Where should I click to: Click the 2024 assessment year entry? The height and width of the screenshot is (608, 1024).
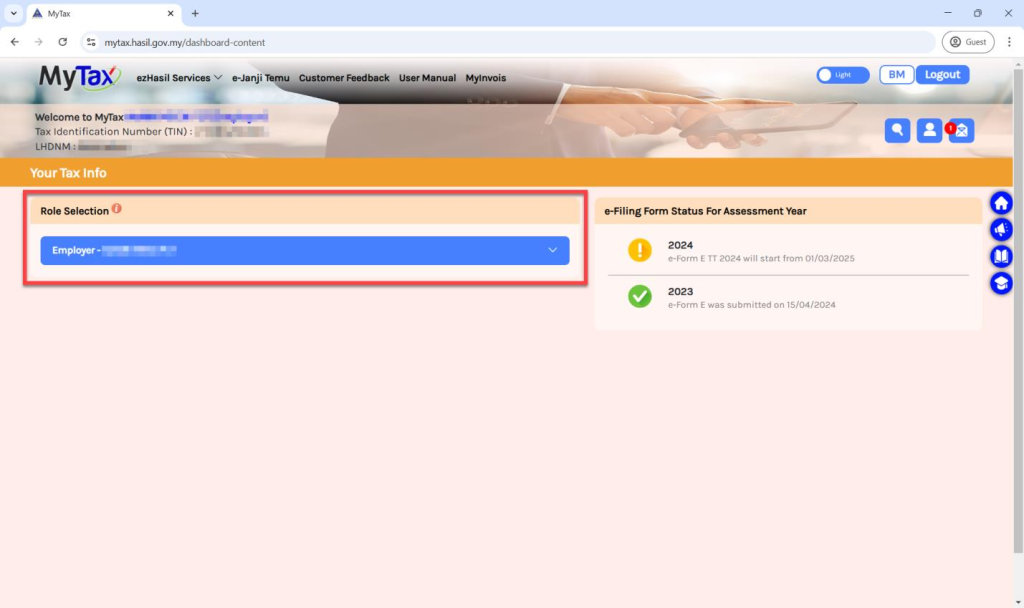point(788,251)
